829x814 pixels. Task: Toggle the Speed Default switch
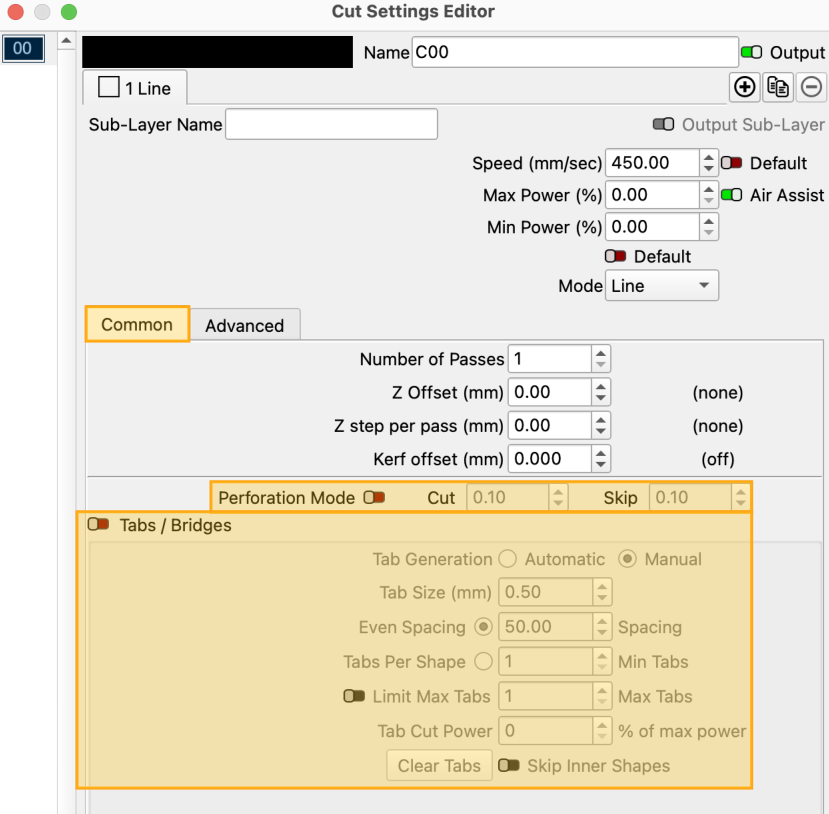click(x=731, y=163)
